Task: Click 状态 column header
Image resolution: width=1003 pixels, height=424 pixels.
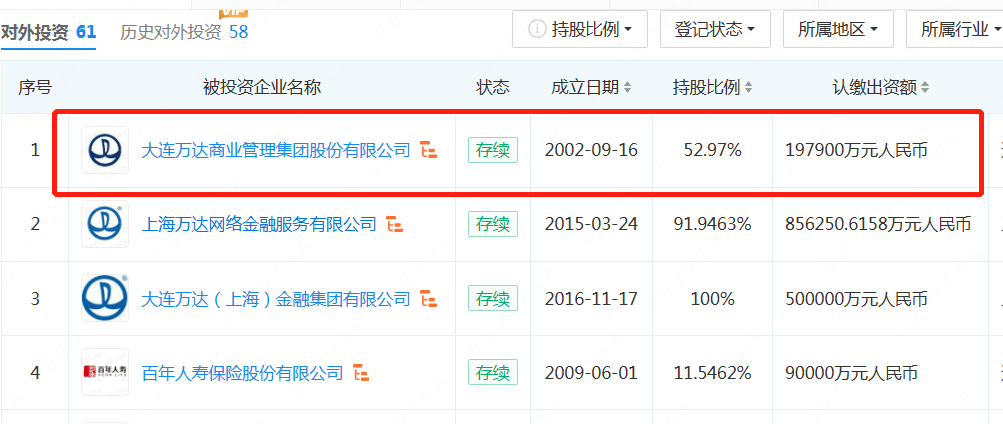Action: [x=493, y=88]
